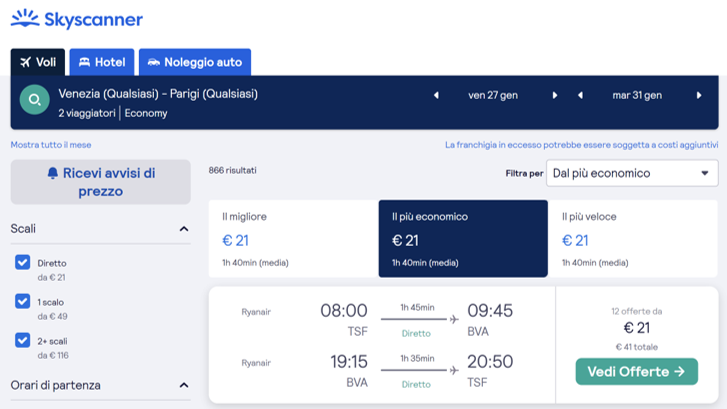Click the Skyscanner logo

pyautogui.click(x=76, y=19)
